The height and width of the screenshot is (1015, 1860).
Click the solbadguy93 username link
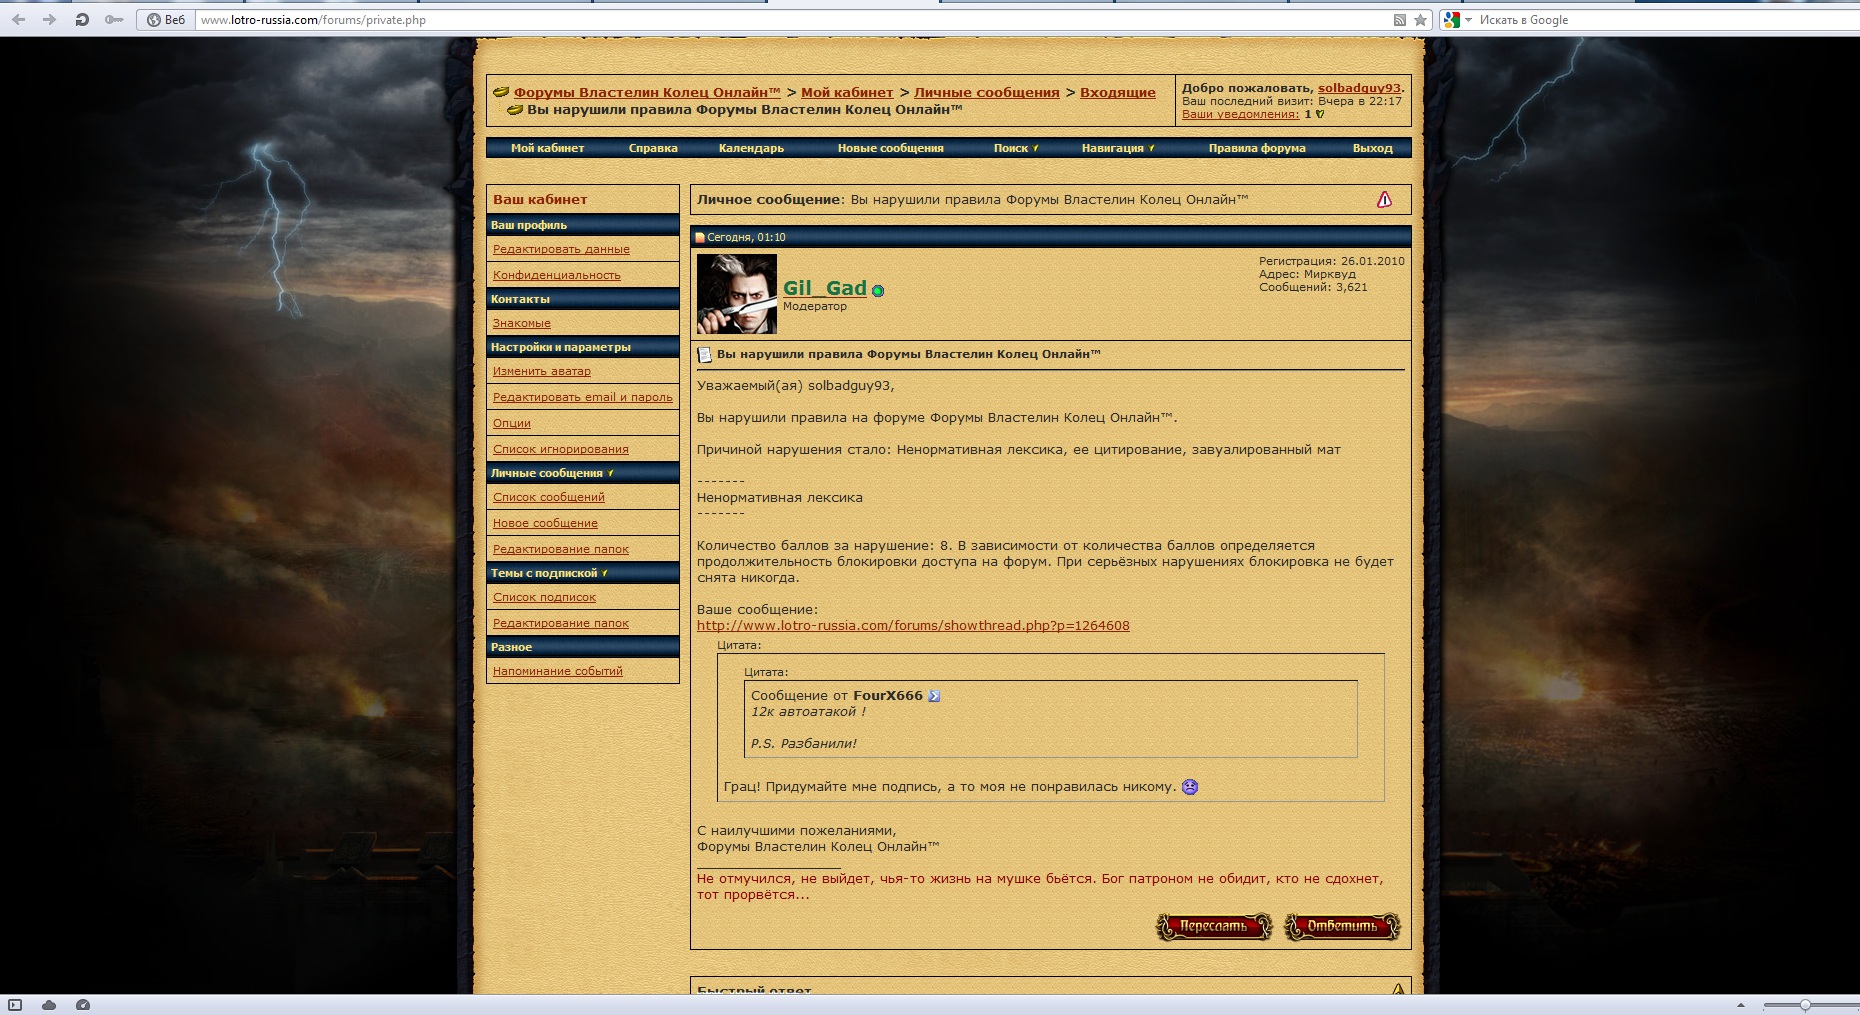[x=1359, y=88]
